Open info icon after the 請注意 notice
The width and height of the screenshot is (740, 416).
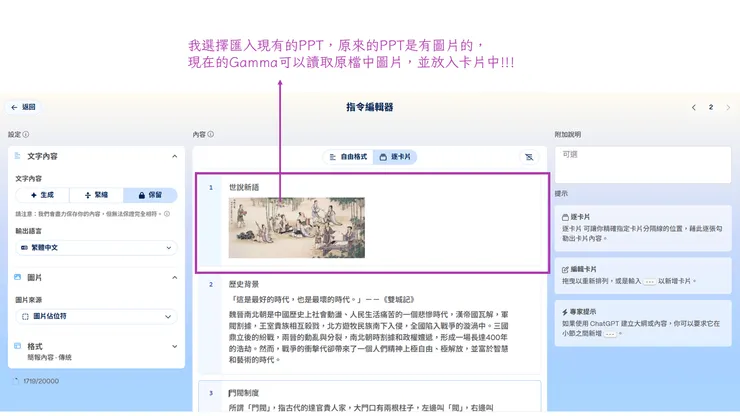(167, 214)
